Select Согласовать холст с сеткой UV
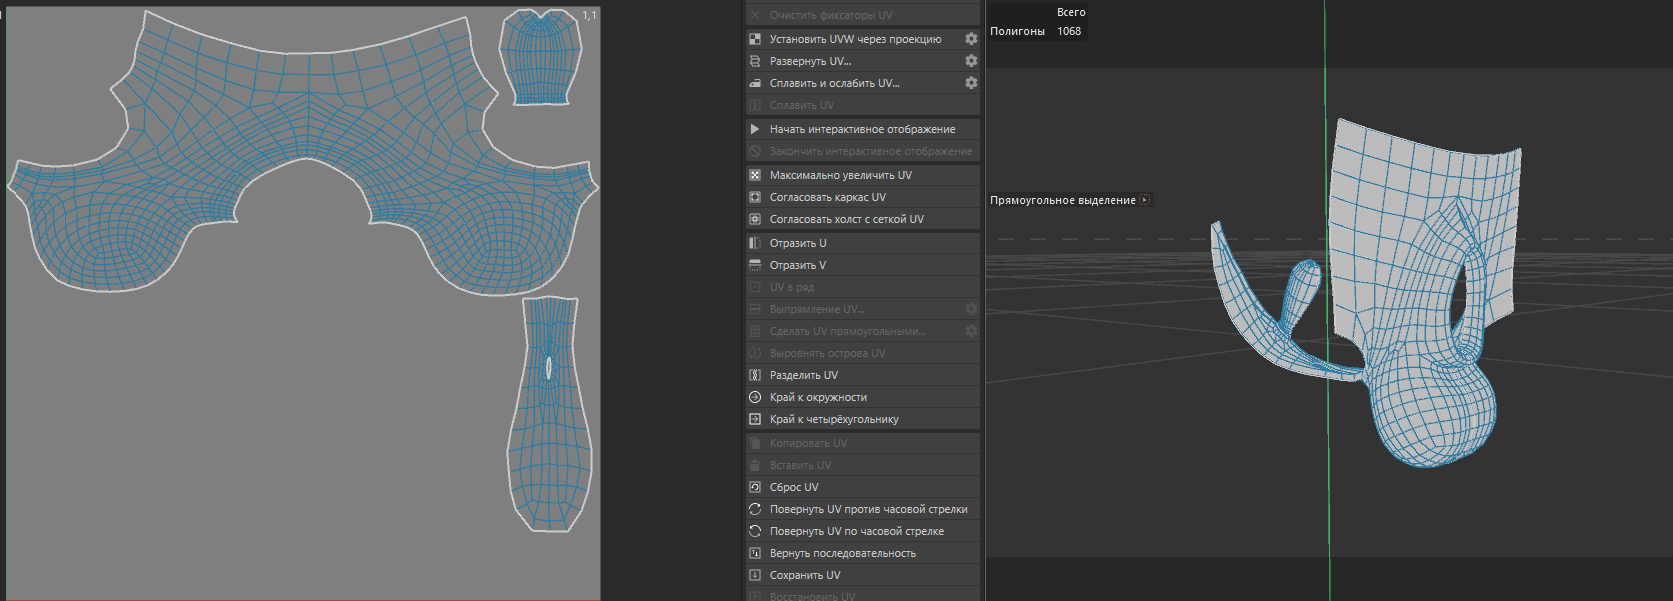This screenshot has height=601, width=1673. tap(862, 219)
